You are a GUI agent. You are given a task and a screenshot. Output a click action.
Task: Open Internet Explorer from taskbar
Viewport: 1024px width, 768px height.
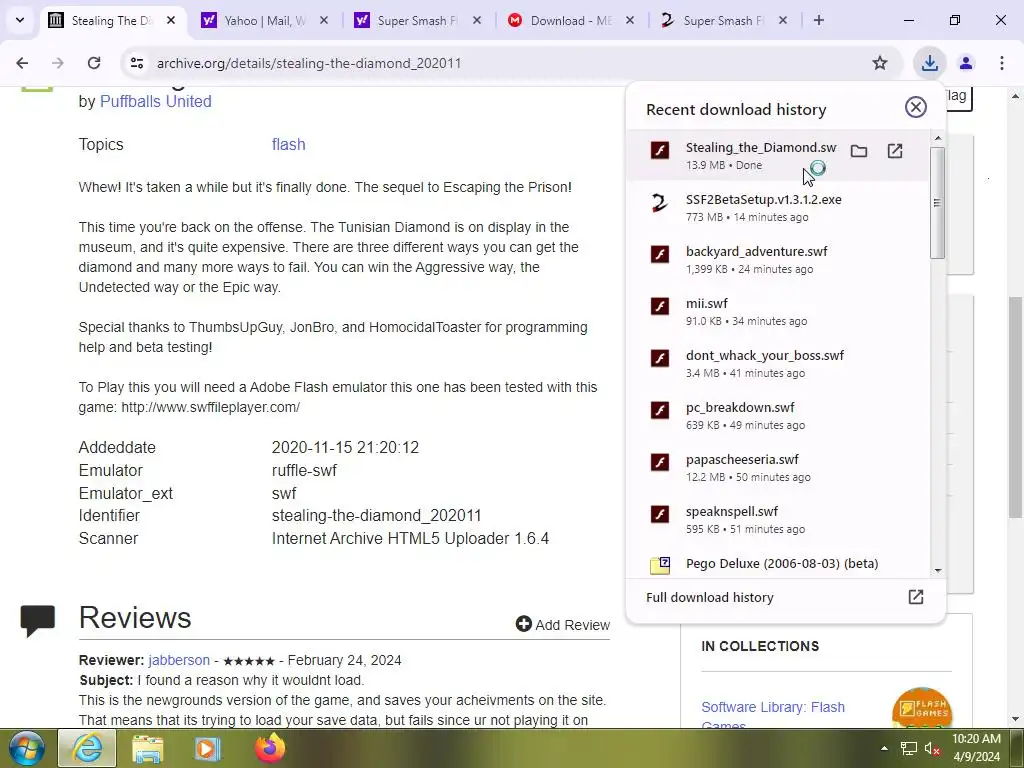tap(88, 748)
